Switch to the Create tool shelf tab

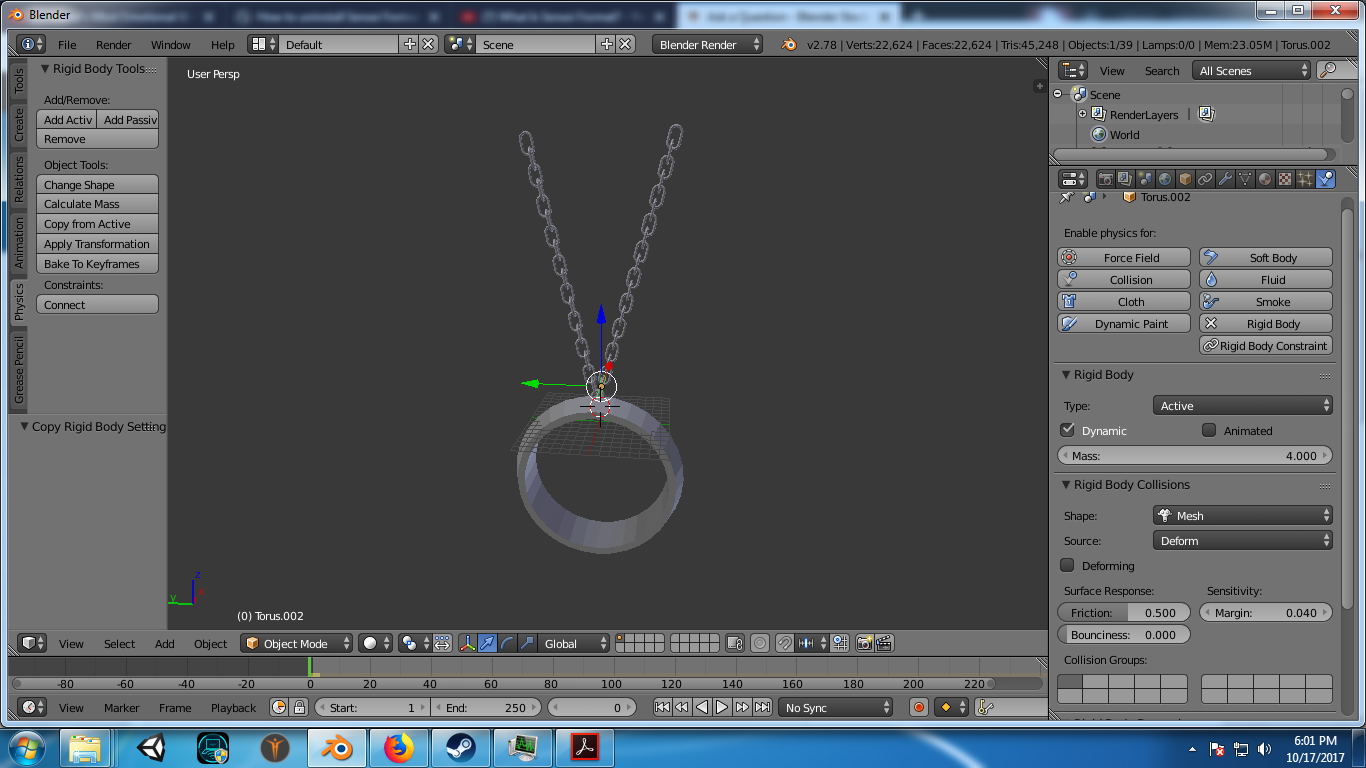[19, 125]
